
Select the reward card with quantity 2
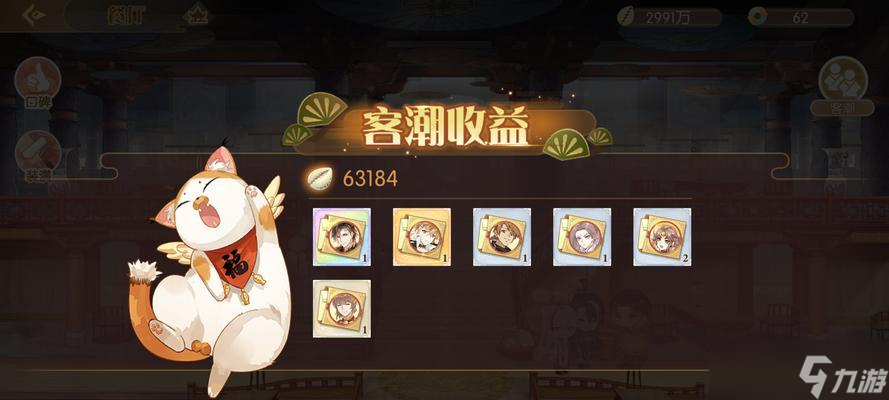(662, 237)
